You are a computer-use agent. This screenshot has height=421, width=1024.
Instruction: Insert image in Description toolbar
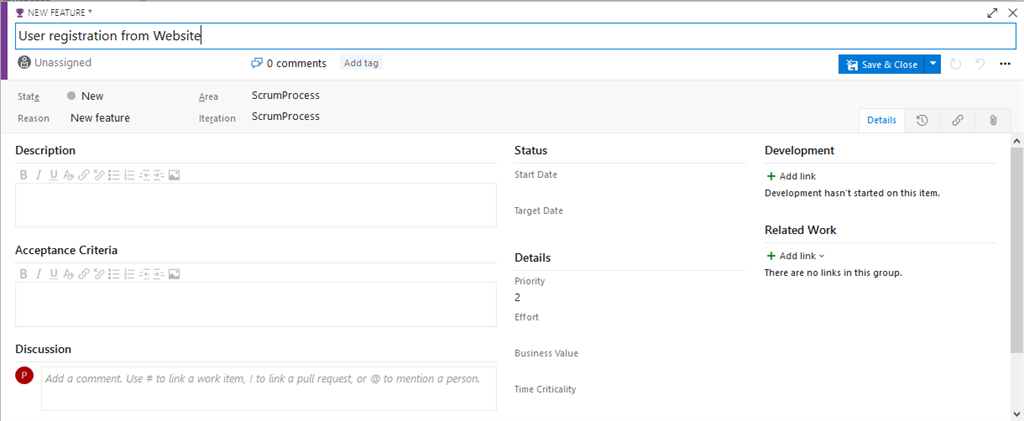point(174,175)
